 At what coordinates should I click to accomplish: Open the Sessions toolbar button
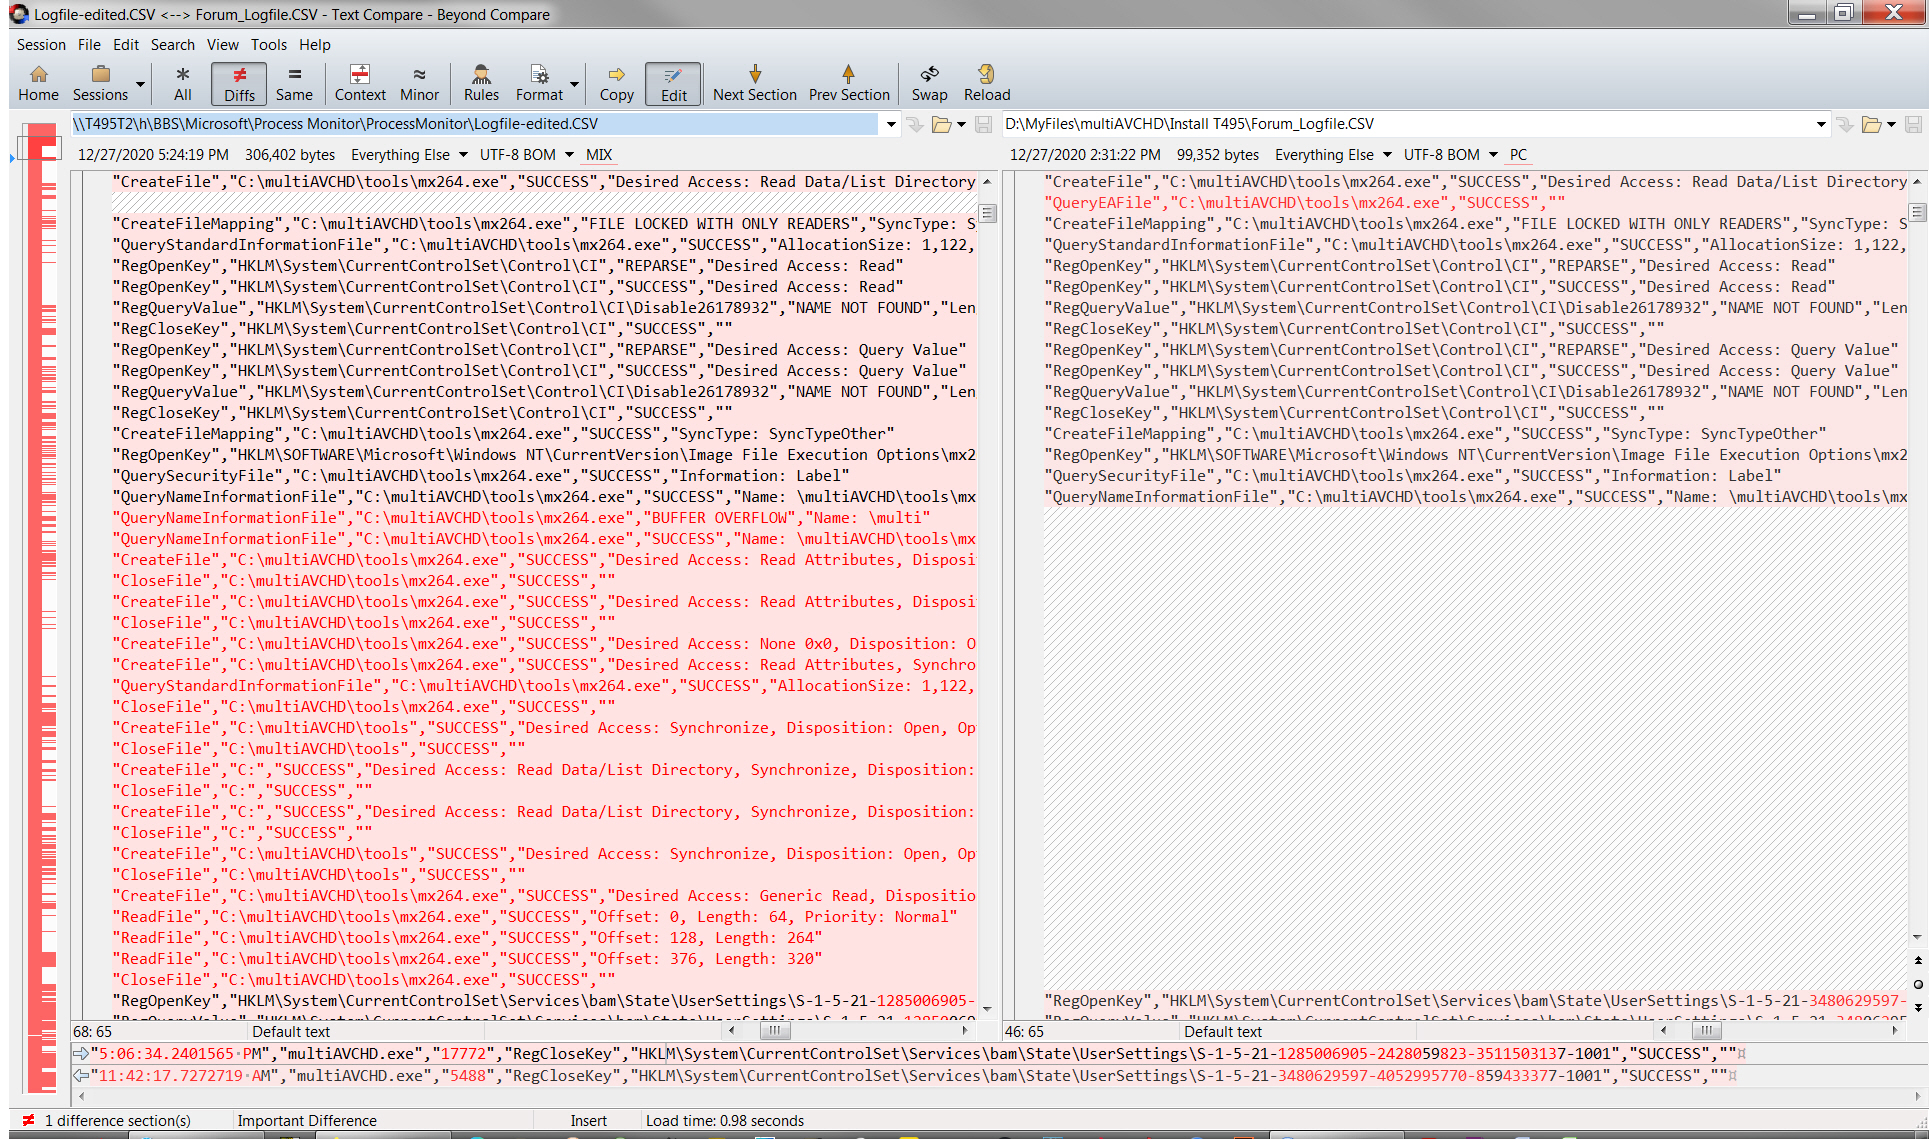click(100, 83)
